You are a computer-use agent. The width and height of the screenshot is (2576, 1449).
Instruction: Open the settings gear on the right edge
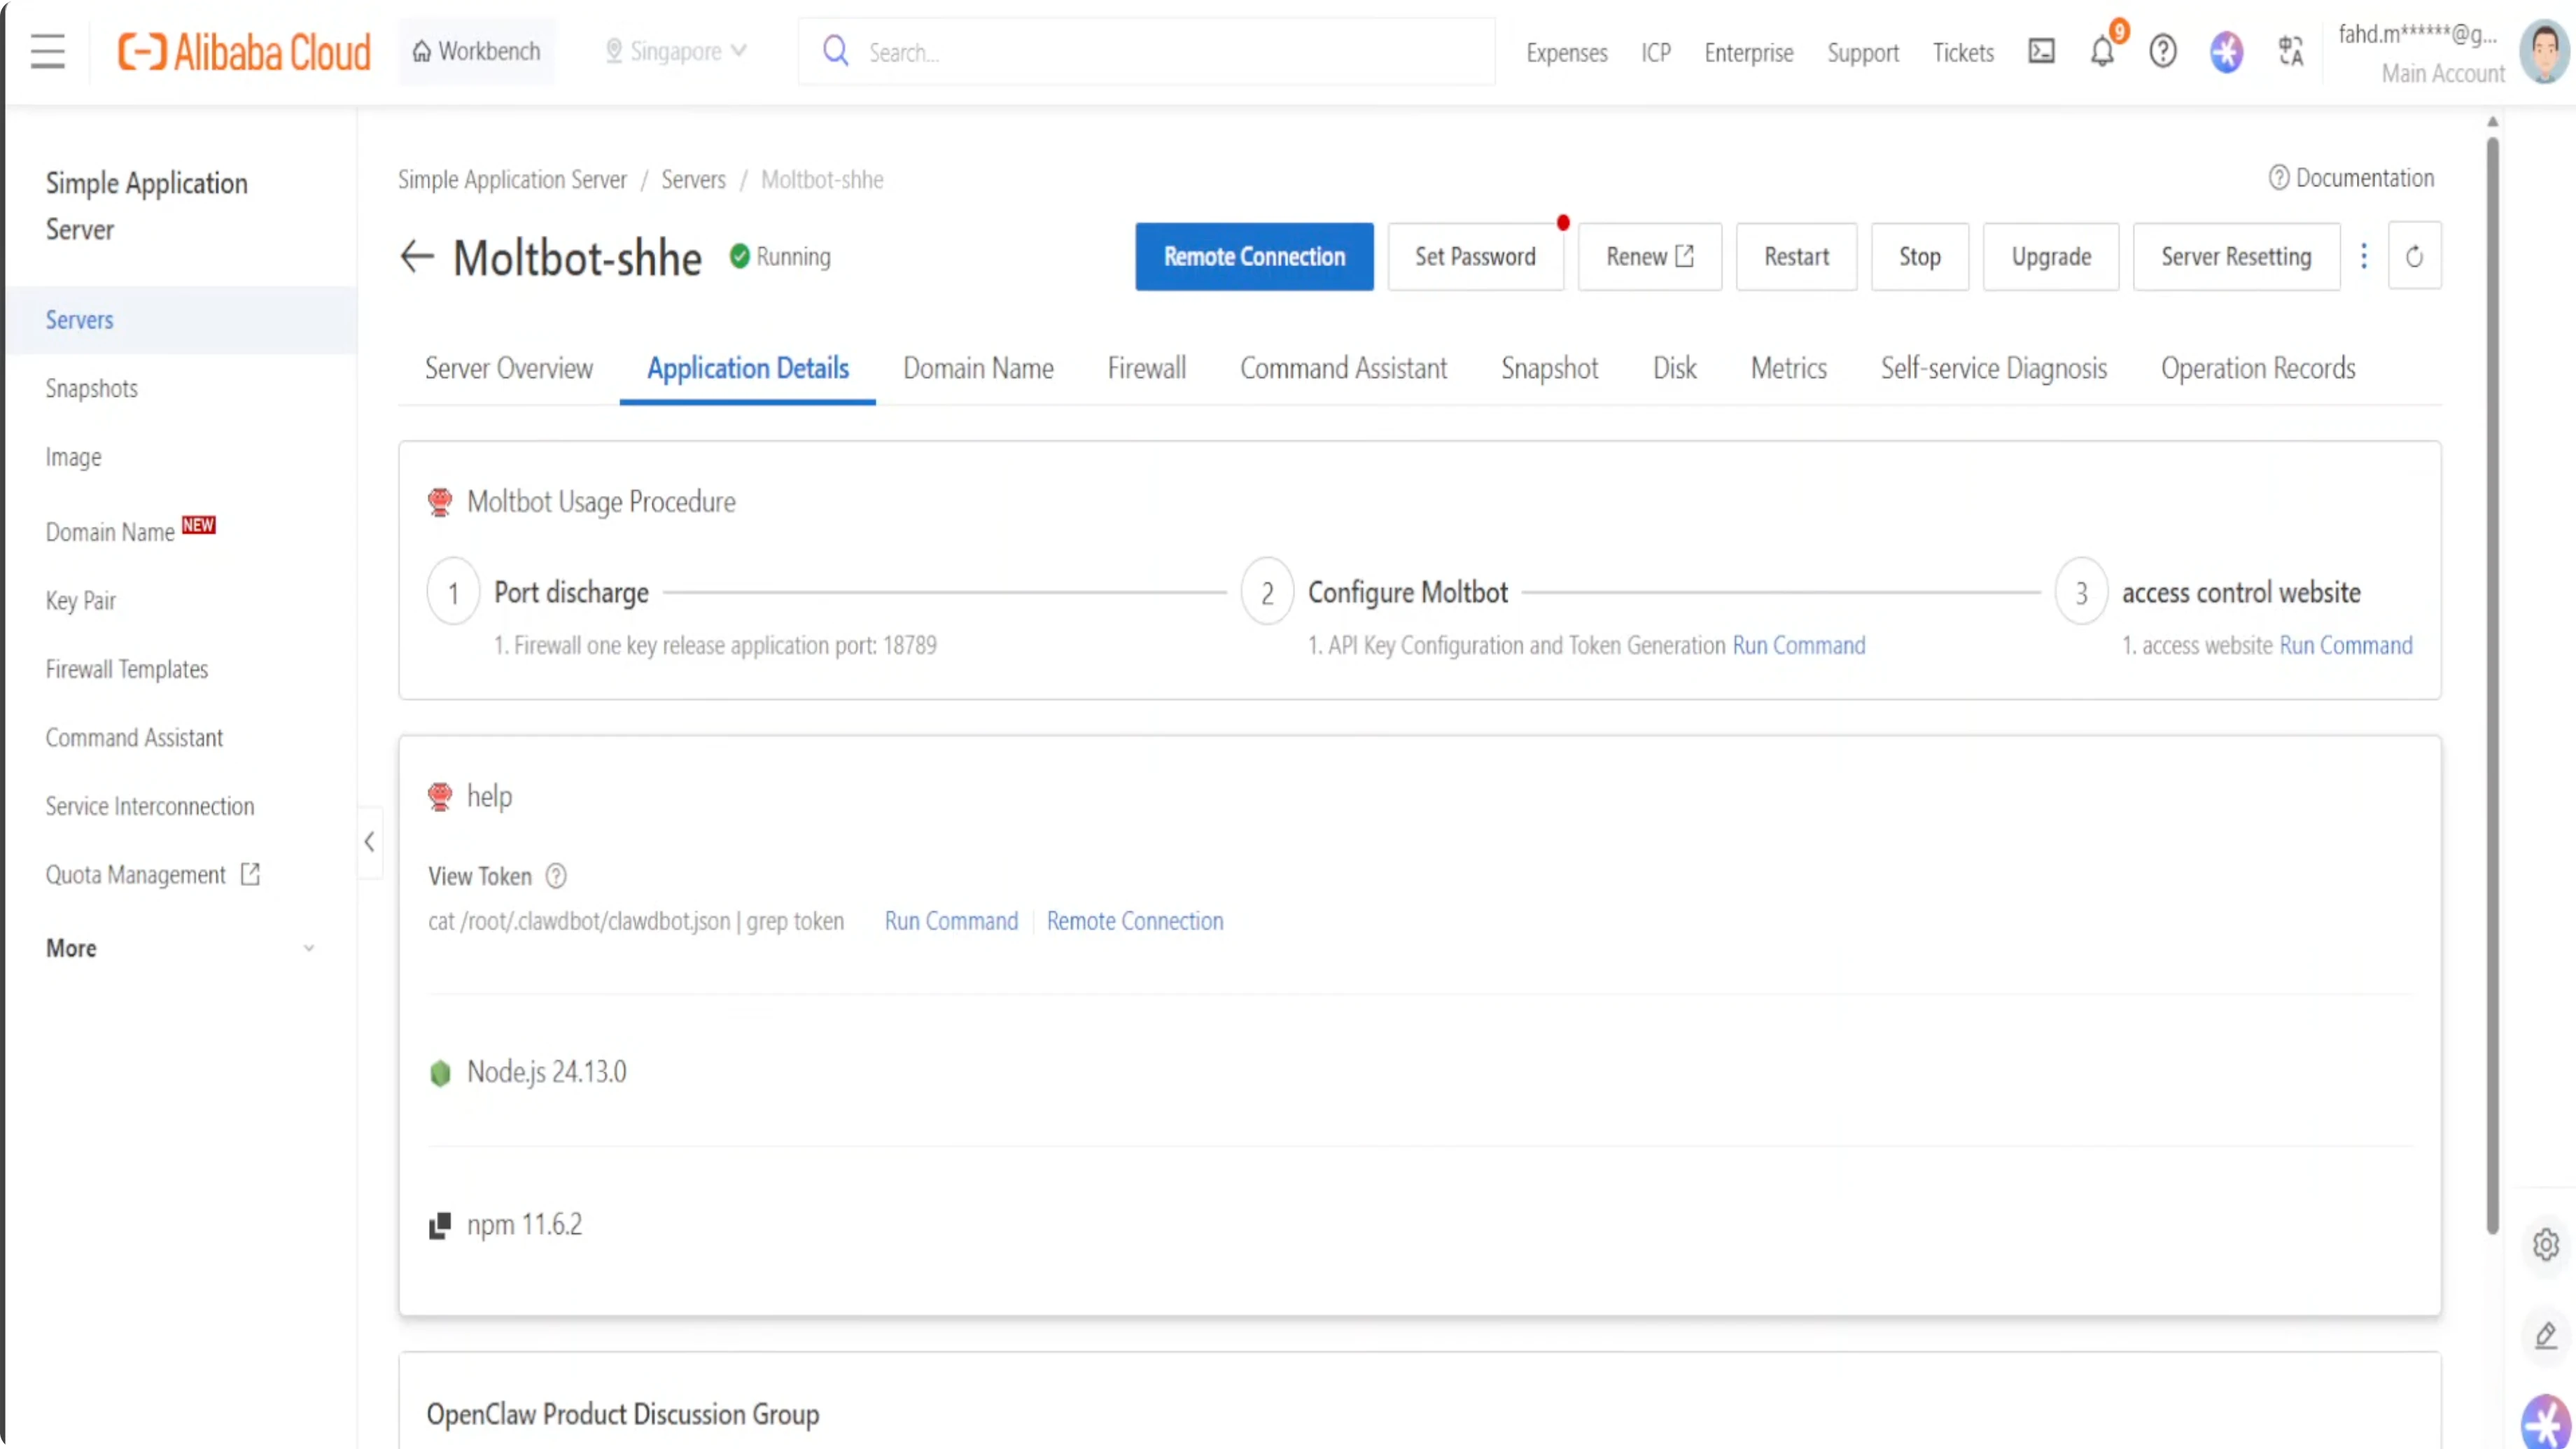click(2545, 1245)
